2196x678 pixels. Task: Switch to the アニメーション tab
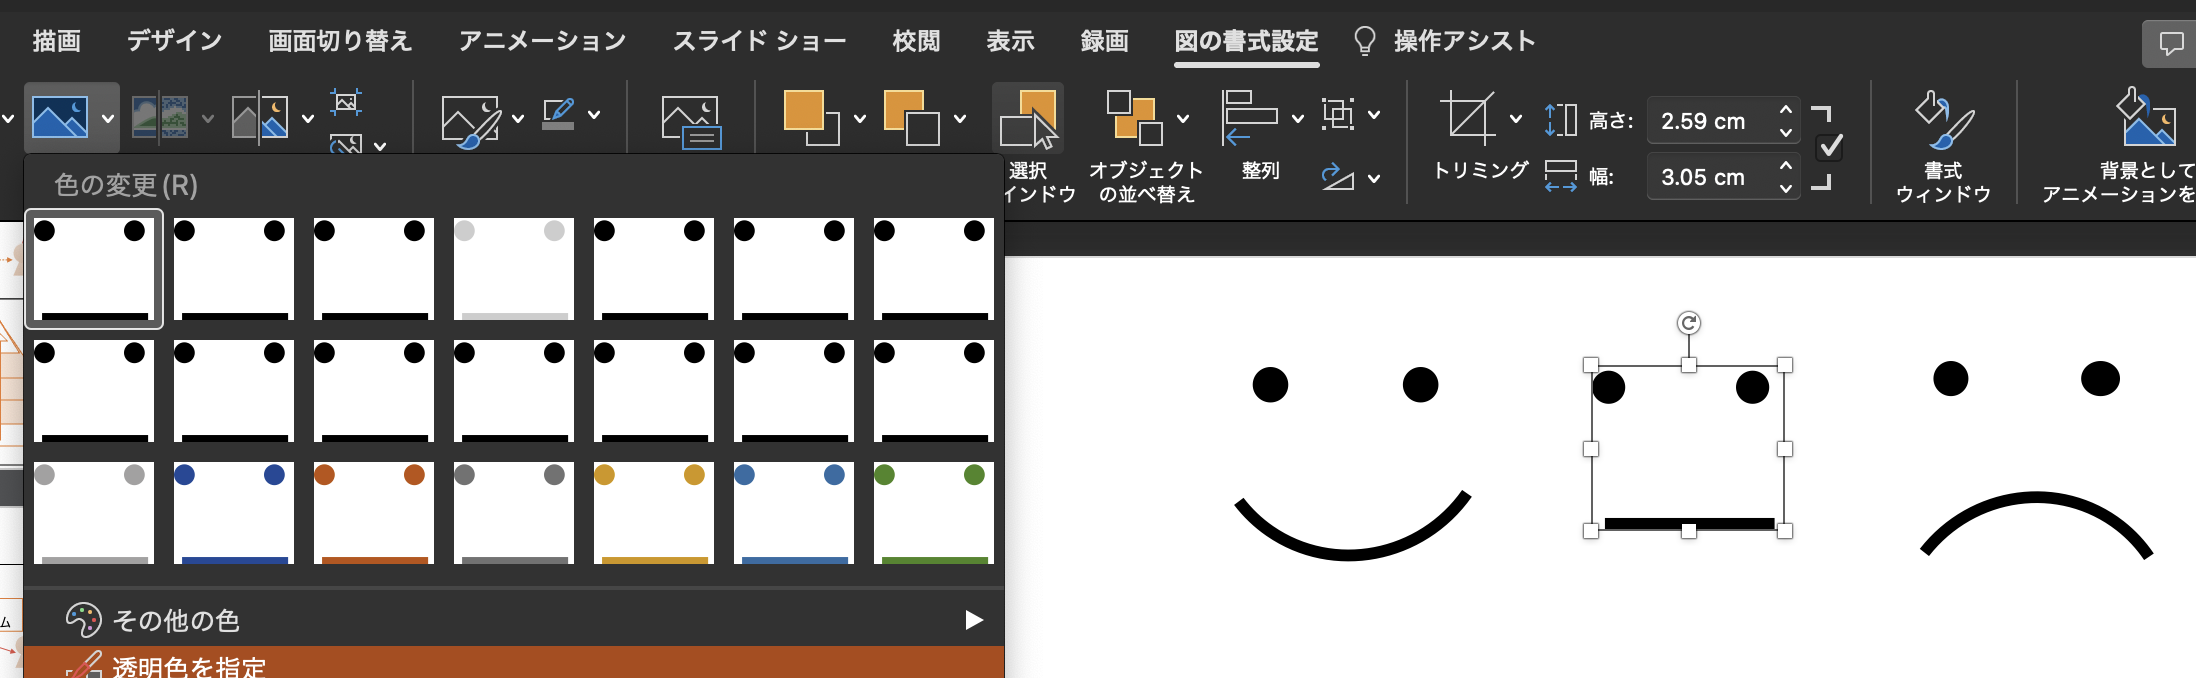542,41
